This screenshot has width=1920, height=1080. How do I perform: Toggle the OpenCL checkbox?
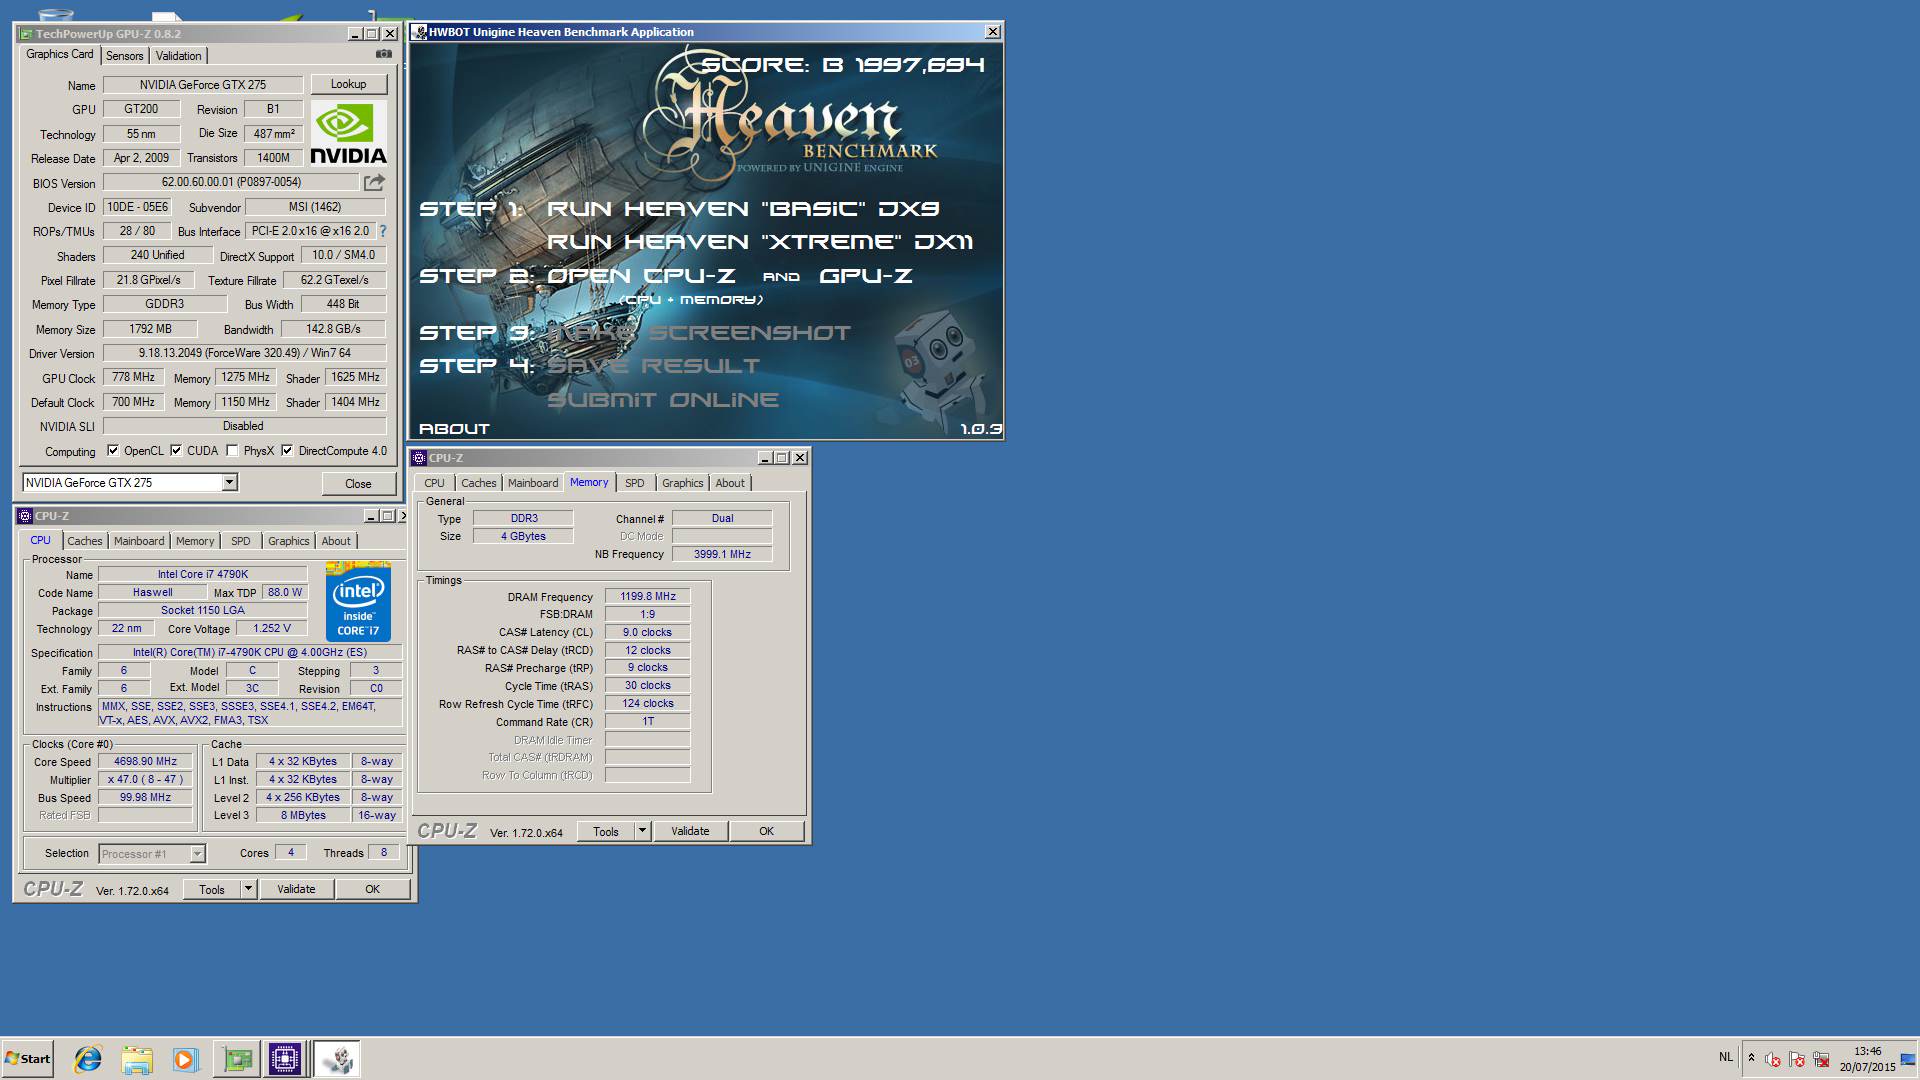113,451
